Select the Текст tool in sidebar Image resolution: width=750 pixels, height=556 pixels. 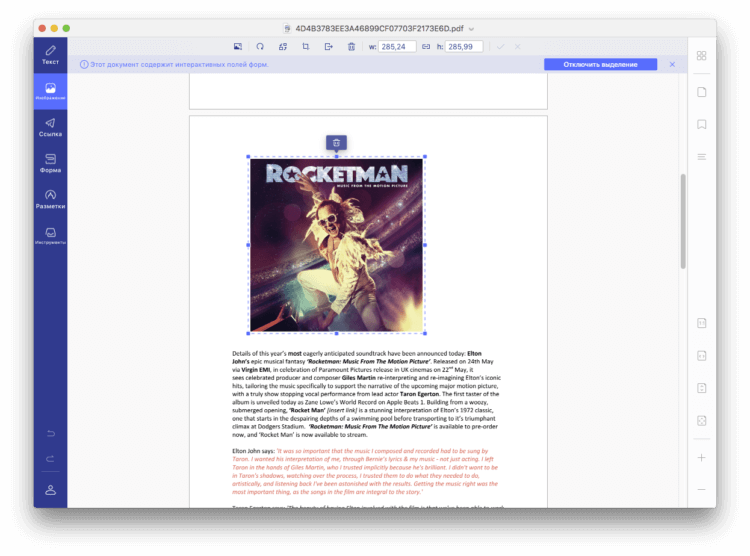[50, 55]
